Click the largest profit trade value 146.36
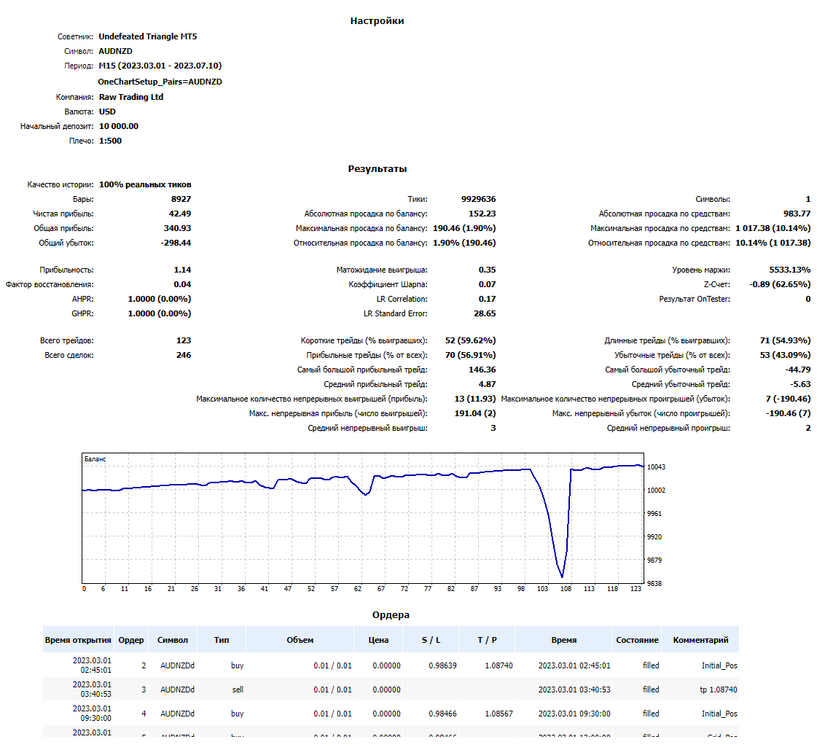The height and width of the screenshot is (750, 817). click(x=482, y=370)
